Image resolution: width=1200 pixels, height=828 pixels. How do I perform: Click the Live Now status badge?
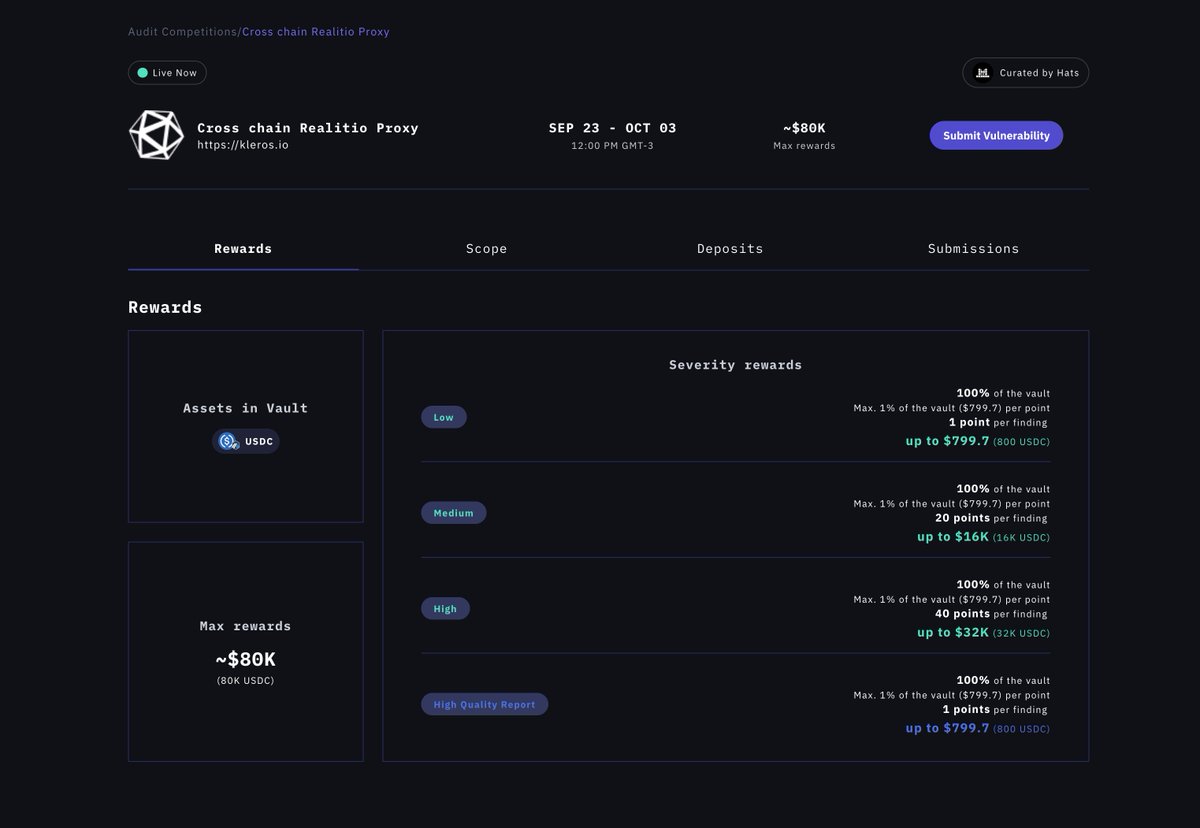(167, 73)
